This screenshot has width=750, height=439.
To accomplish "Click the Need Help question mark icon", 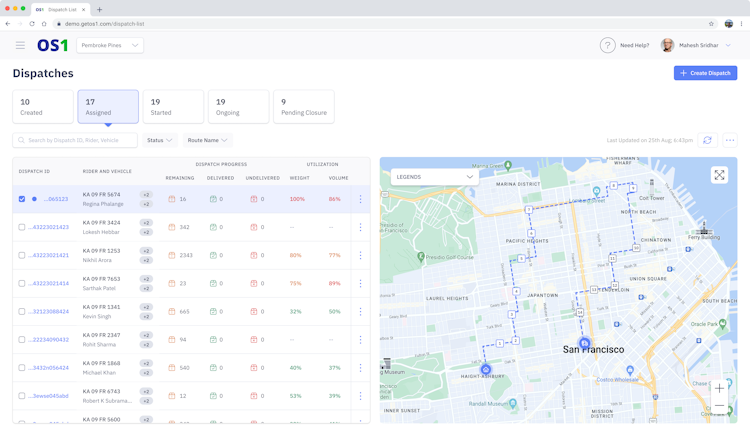I will point(607,45).
